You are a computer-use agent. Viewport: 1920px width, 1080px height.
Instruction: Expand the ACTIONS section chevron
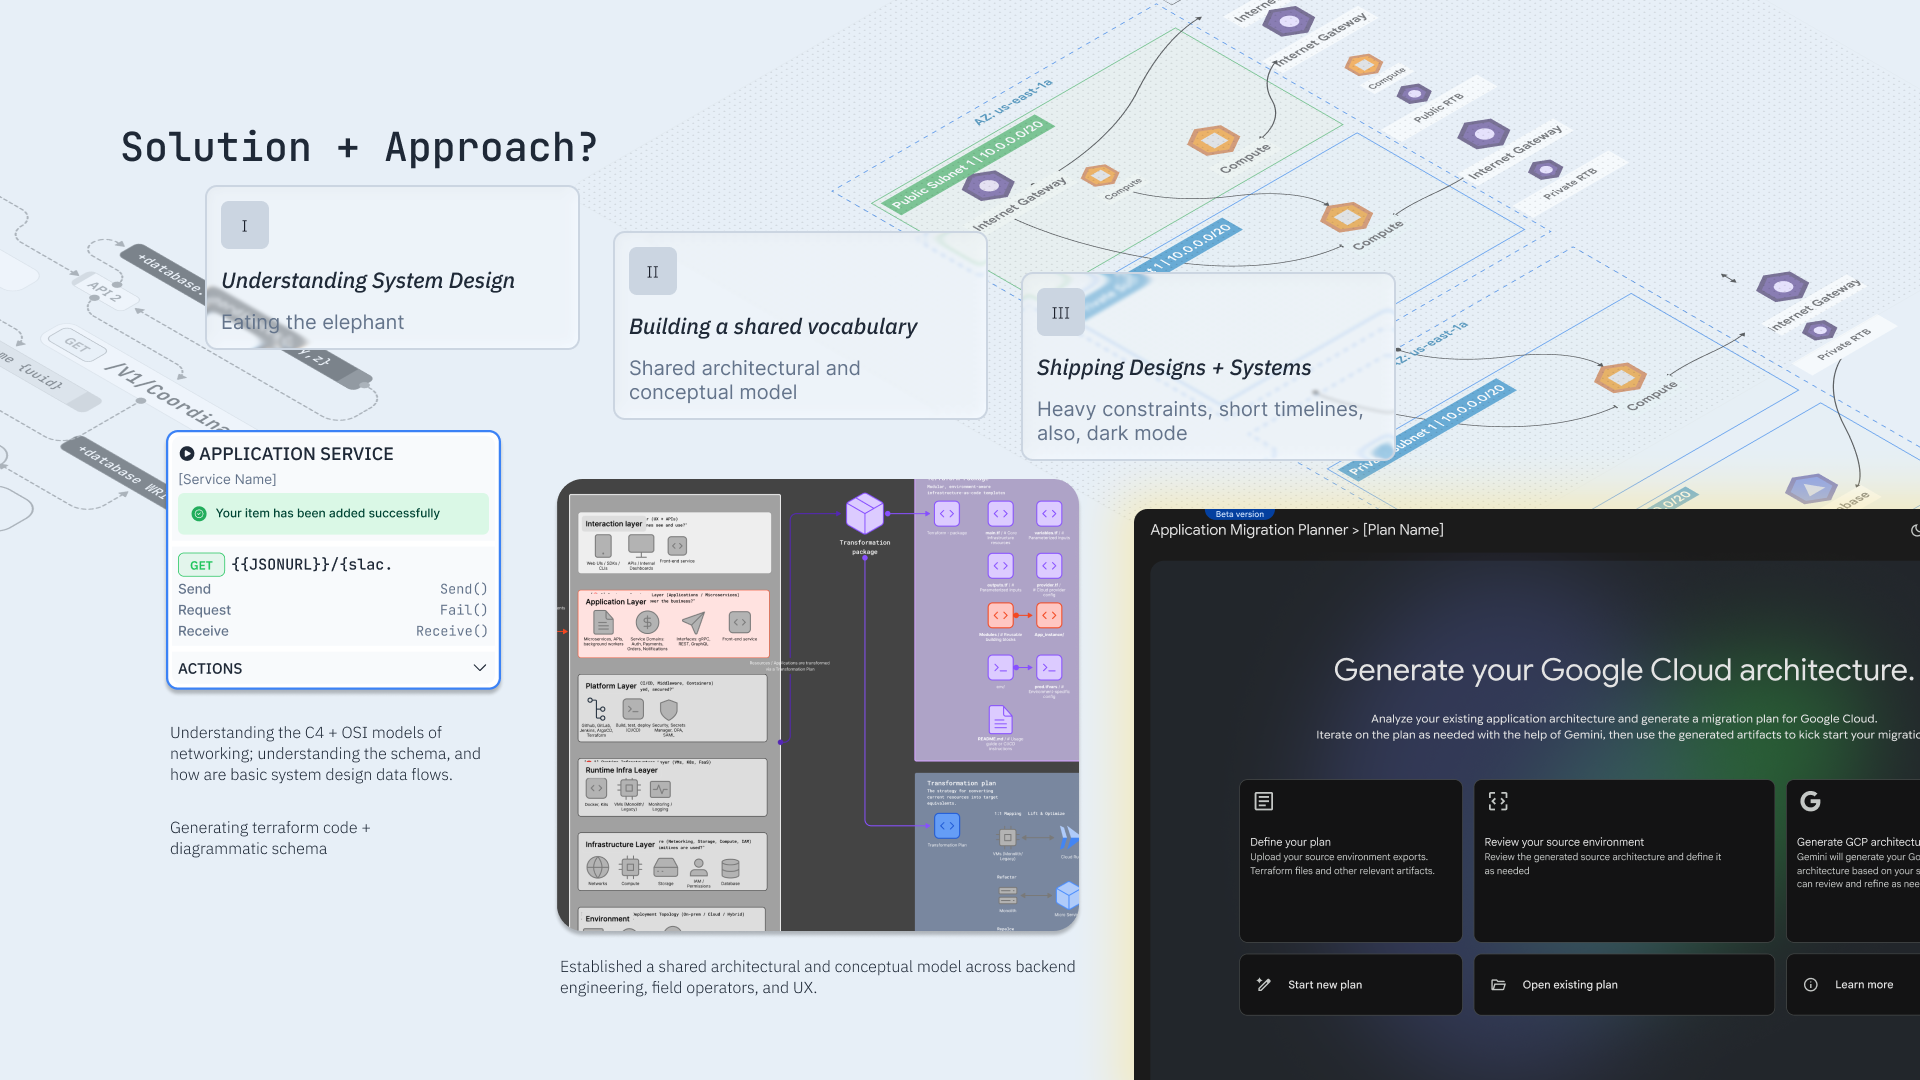click(479, 668)
